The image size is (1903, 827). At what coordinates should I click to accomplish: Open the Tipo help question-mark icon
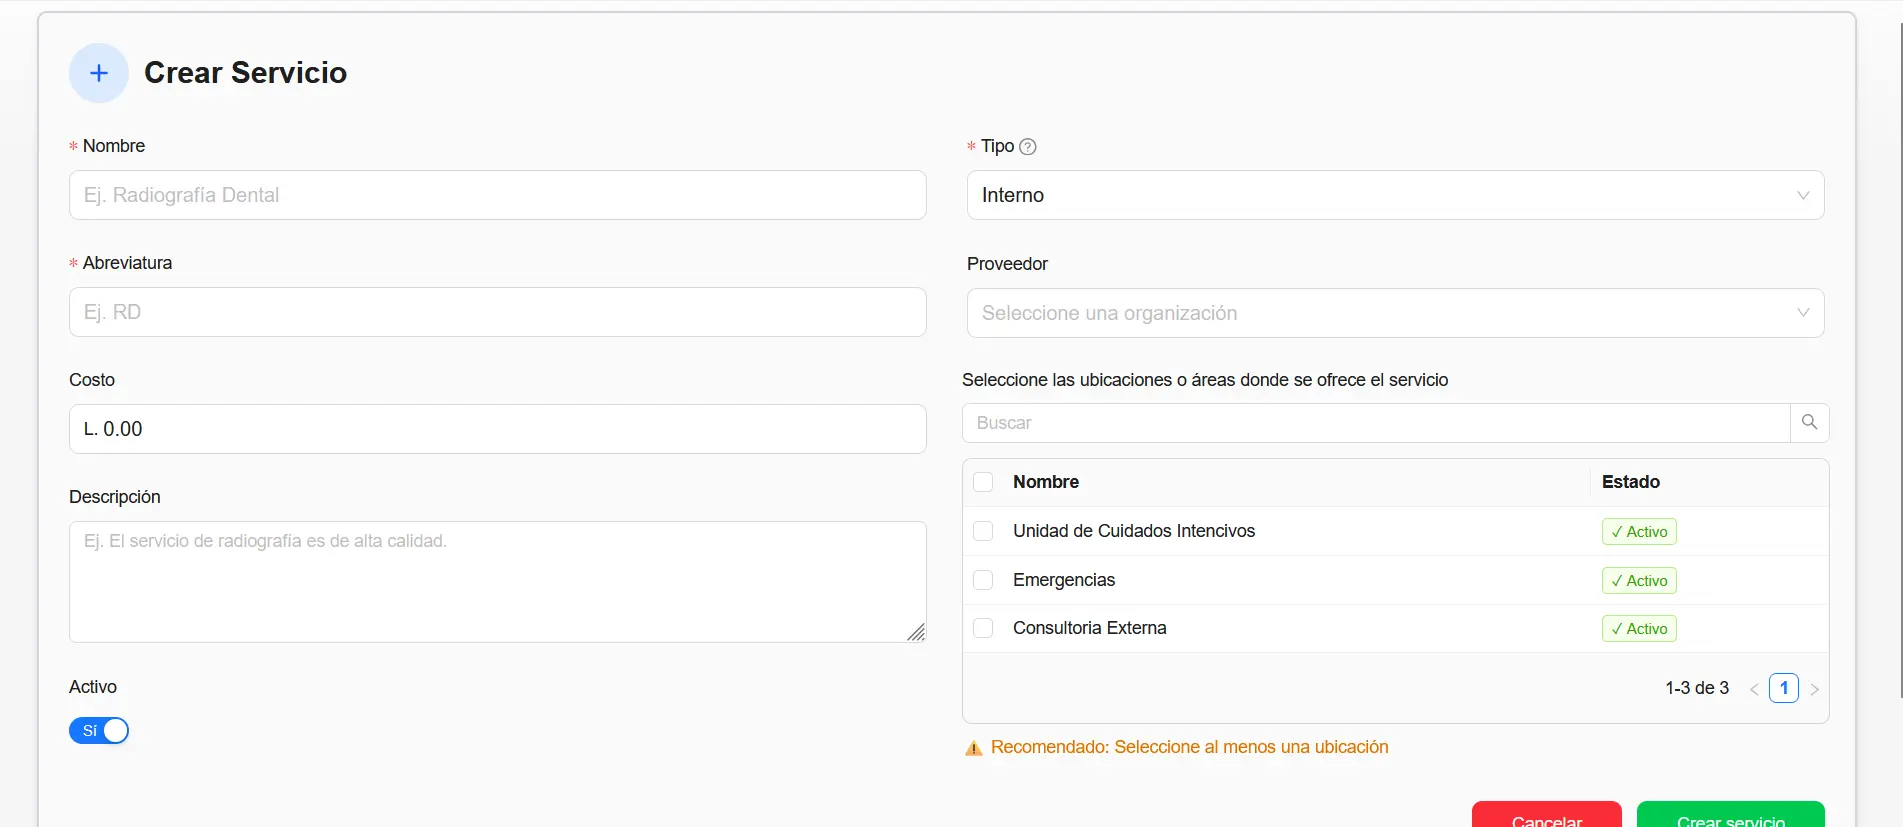pyautogui.click(x=1027, y=147)
